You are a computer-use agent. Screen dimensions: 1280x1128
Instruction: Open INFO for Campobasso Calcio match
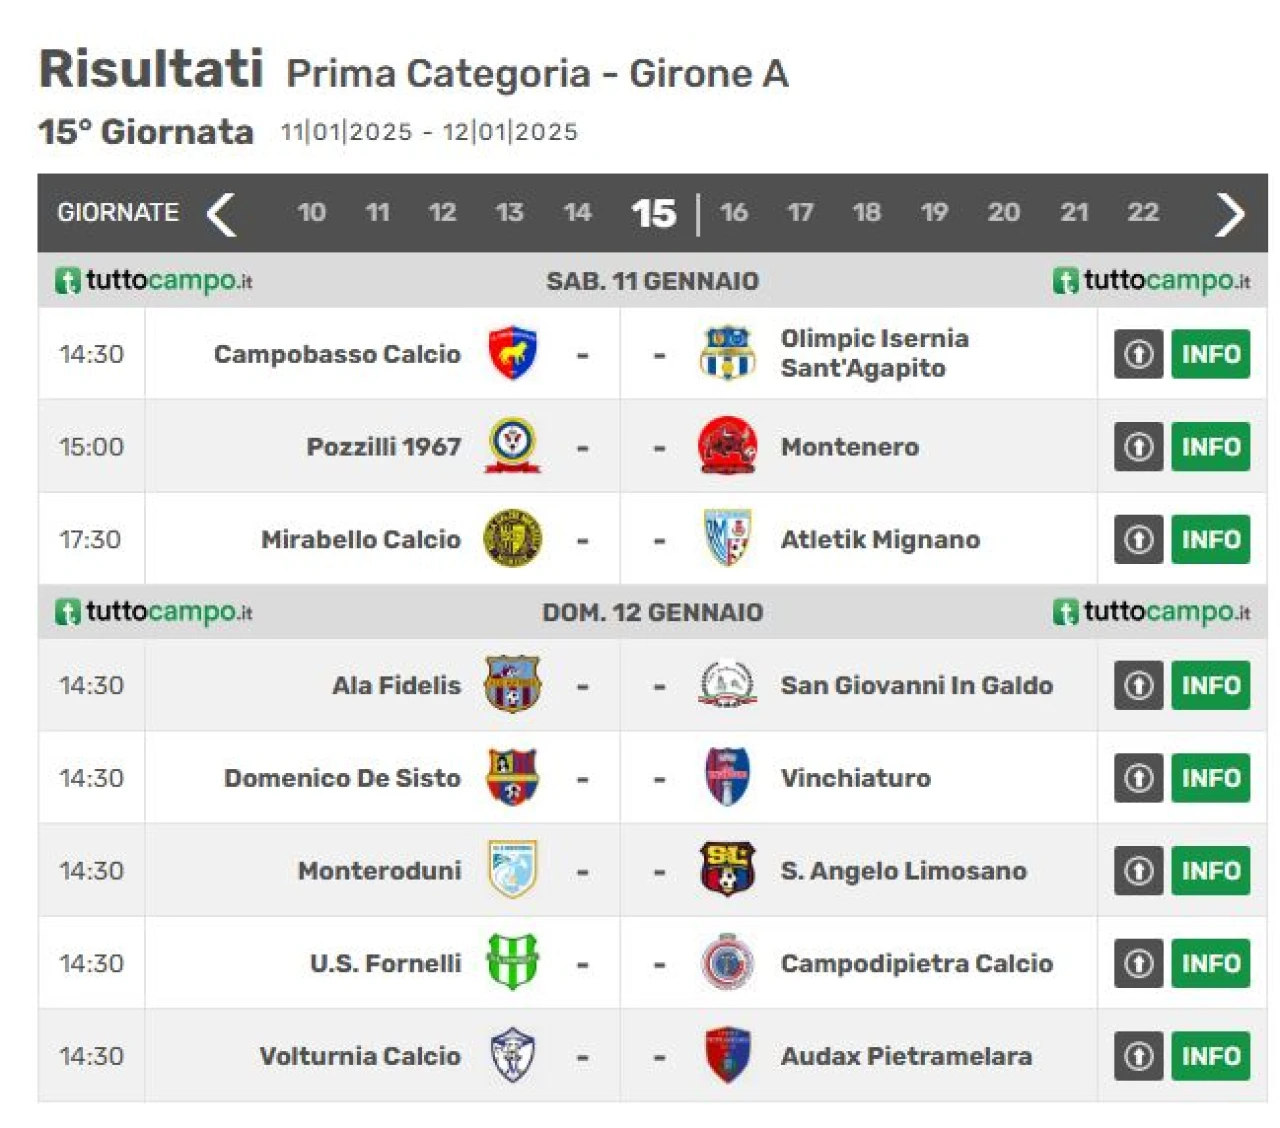(x=1211, y=354)
